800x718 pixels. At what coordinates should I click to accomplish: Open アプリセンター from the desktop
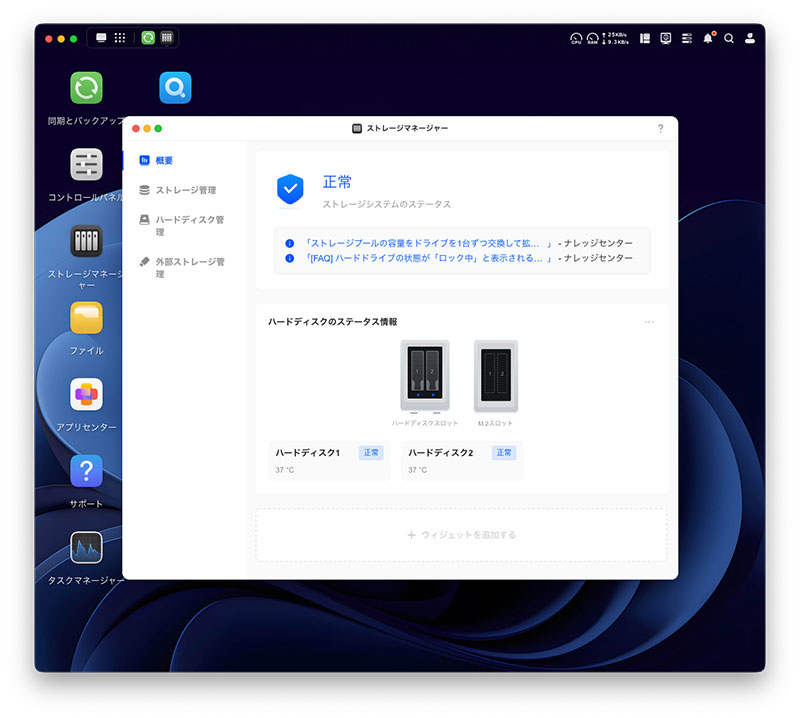pyautogui.click(x=86, y=394)
